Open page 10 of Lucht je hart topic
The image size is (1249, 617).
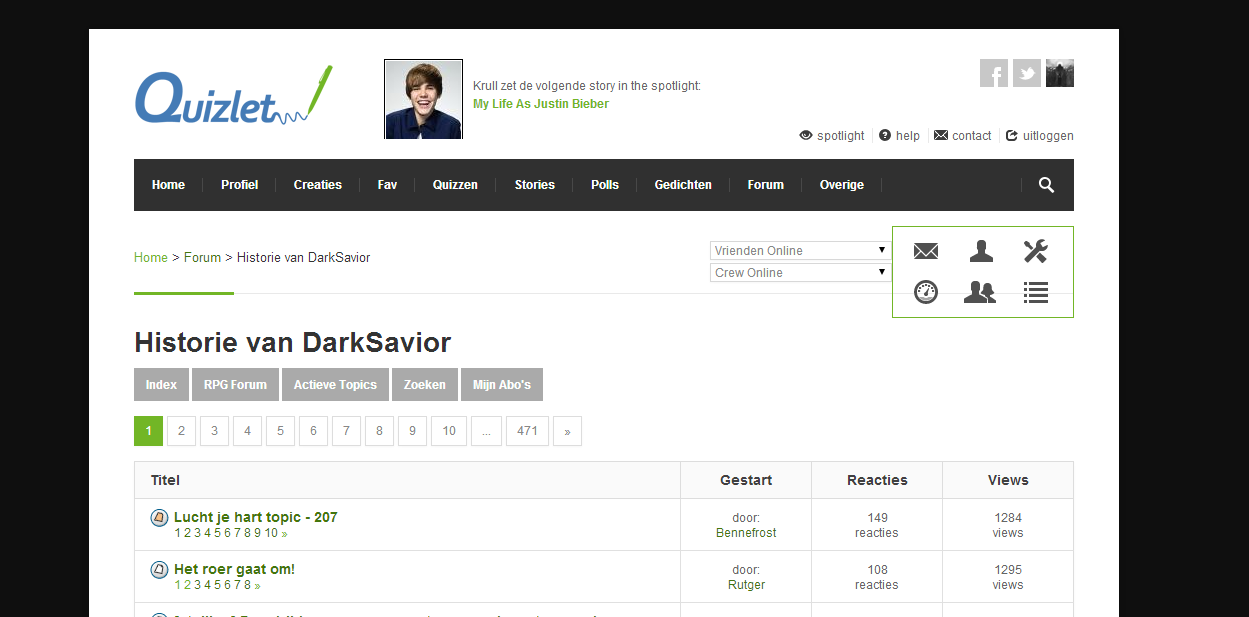(x=271, y=533)
